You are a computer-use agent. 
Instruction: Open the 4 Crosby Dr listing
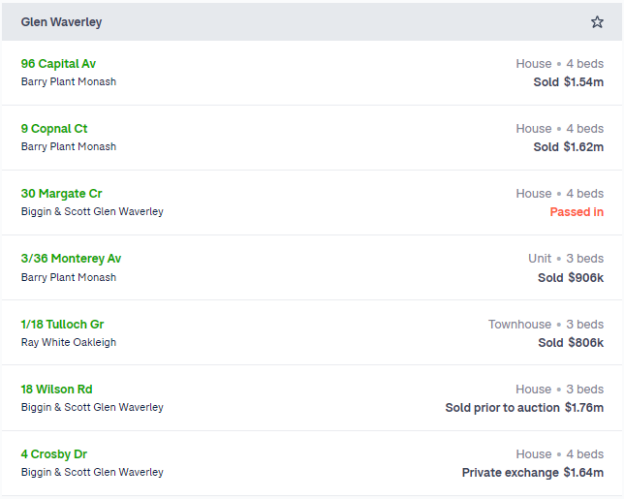click(54, 454)
